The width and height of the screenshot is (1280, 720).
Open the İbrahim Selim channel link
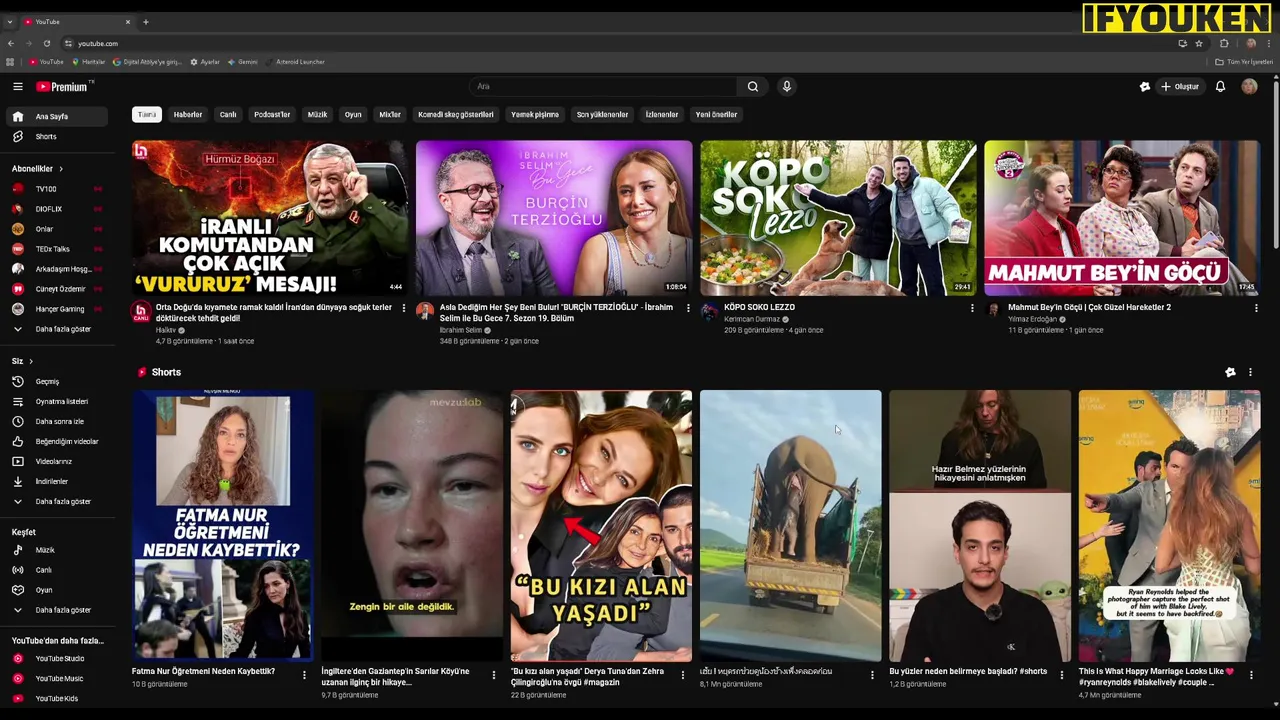461,330
